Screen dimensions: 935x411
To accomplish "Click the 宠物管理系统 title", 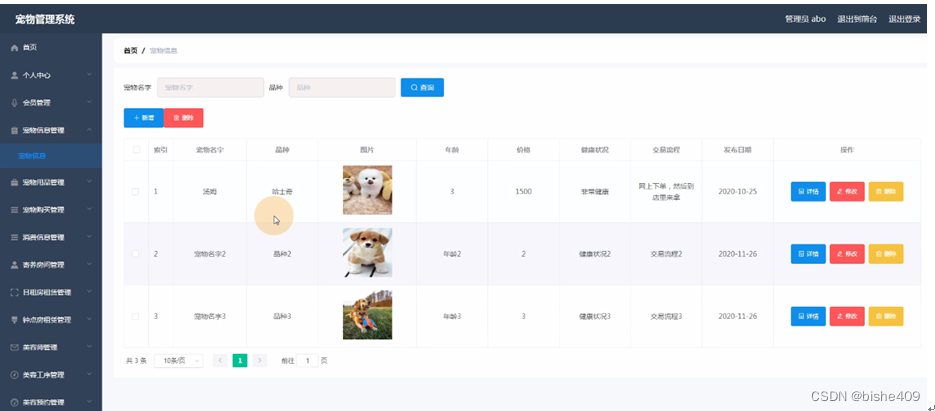I will coord(45,19).
